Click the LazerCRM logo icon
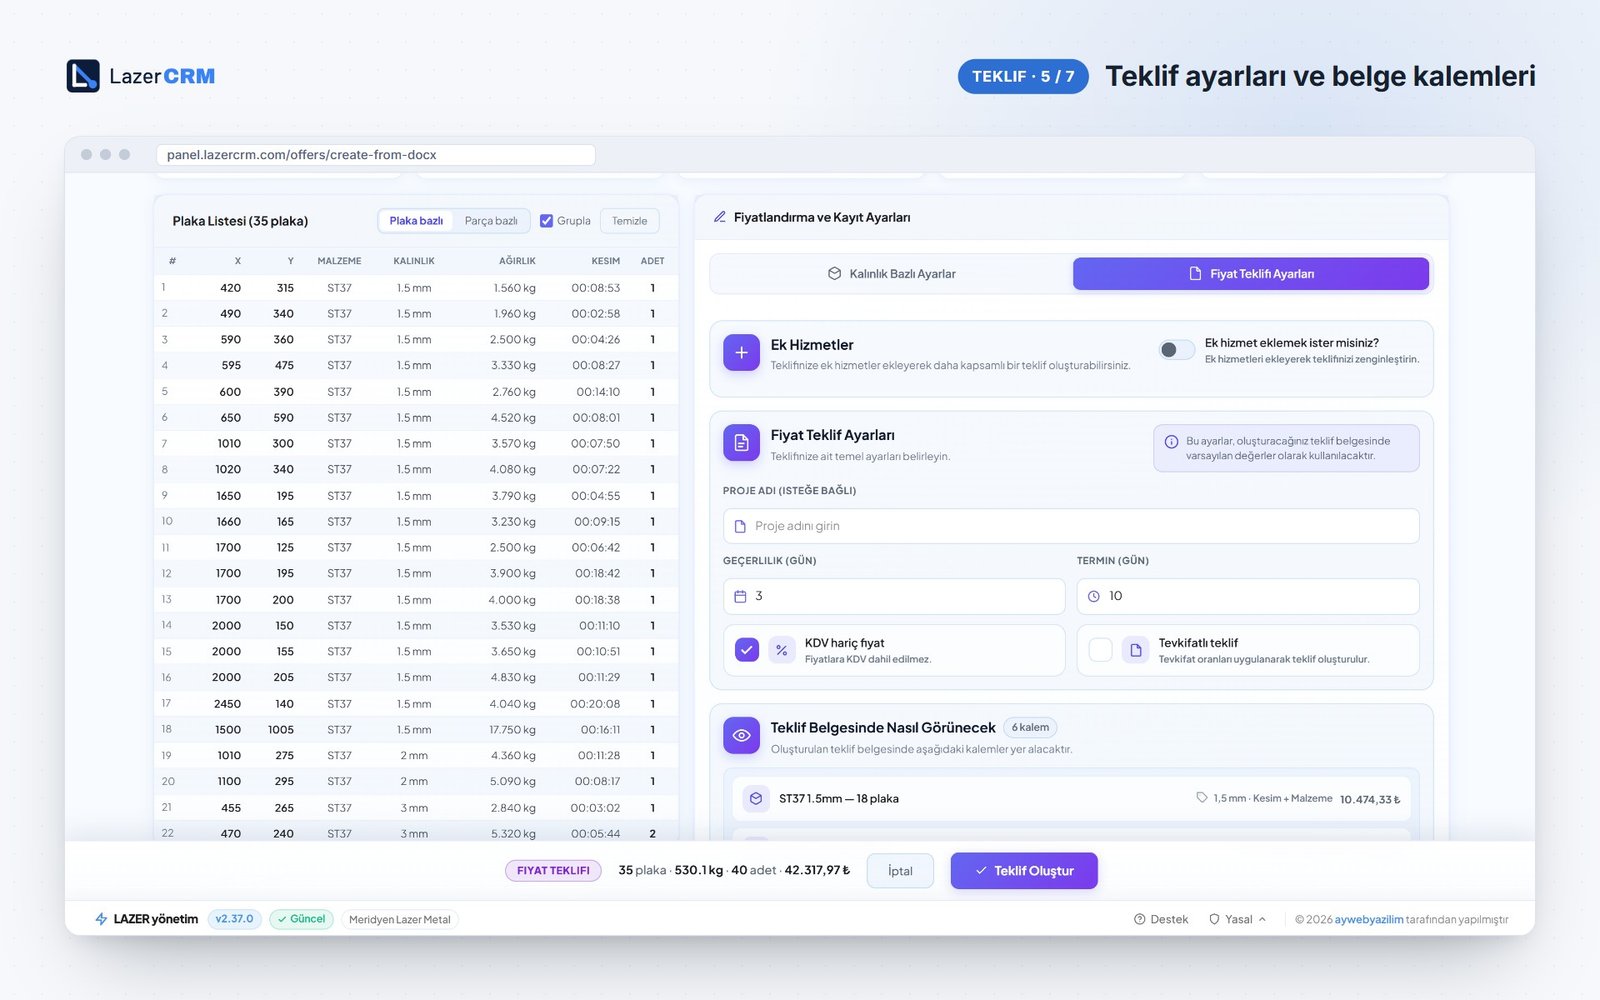Image resolution: width=1600 pixels, height=1000 pixels. (x=83, y=76)
